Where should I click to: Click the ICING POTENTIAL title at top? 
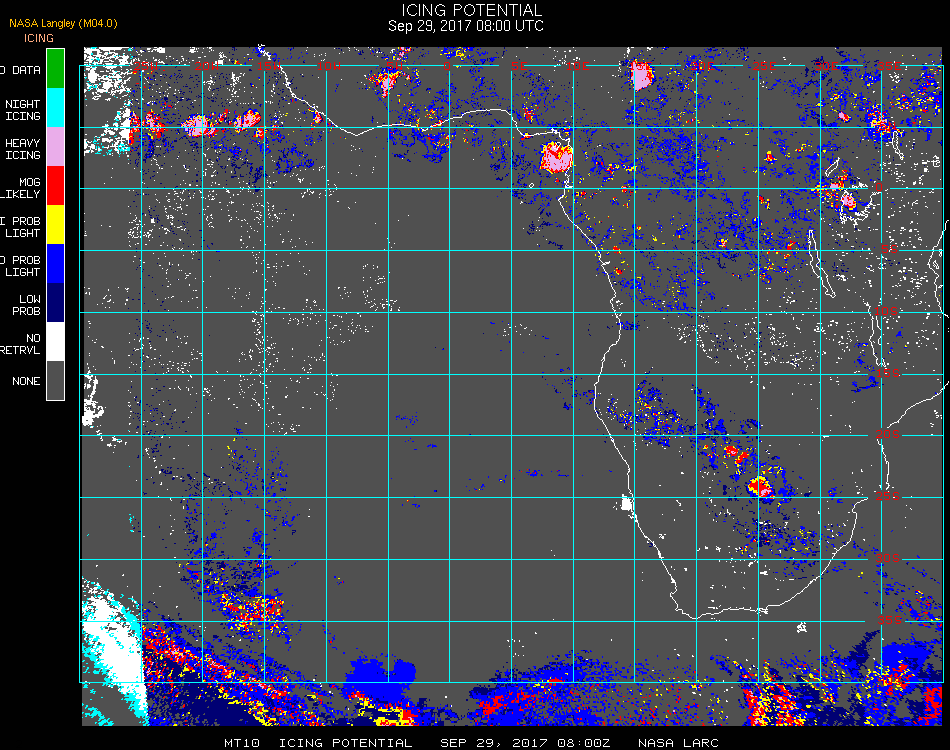pyautogui.click(x=471, y=10)
